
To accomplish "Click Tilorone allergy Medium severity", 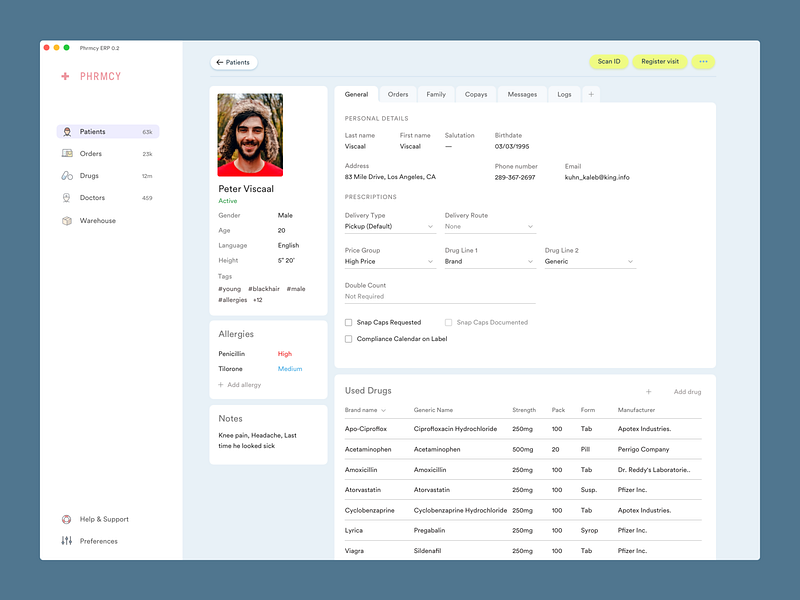I will (290, 369).
